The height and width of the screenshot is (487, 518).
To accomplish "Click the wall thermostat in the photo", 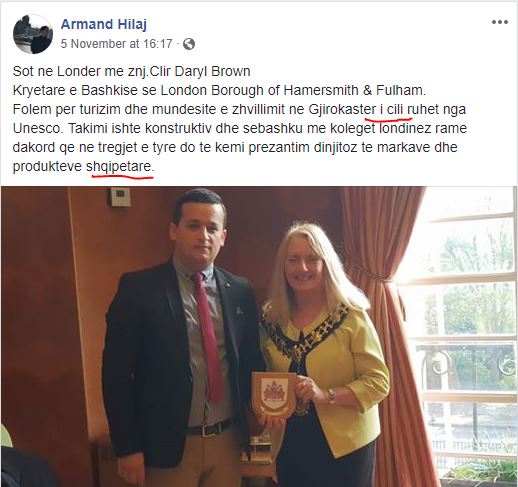I will click(x=120, y=196).
